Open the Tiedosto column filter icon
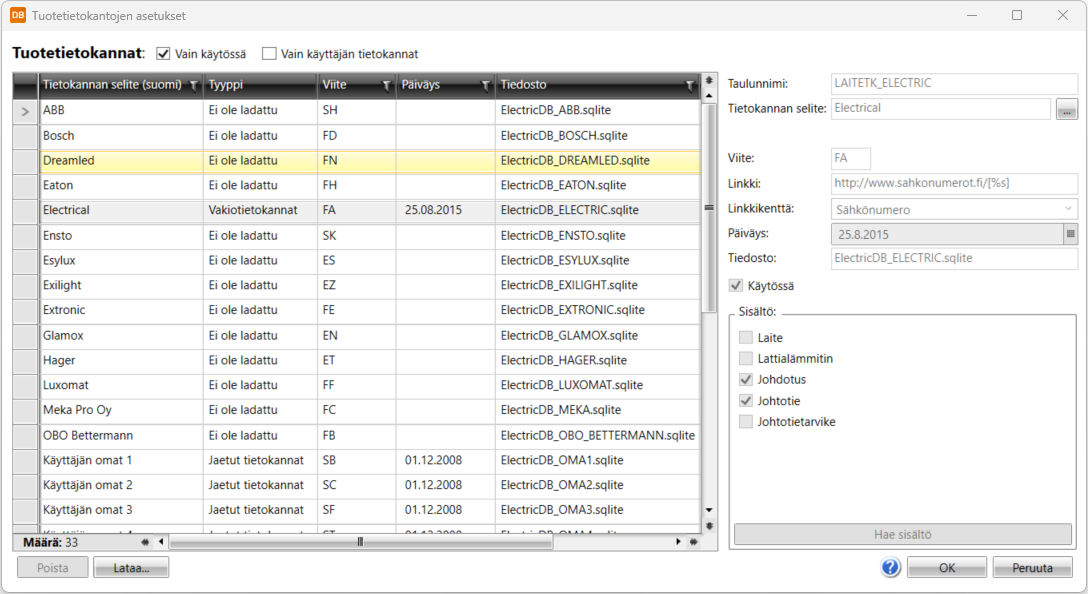 (x=689, y=86)
